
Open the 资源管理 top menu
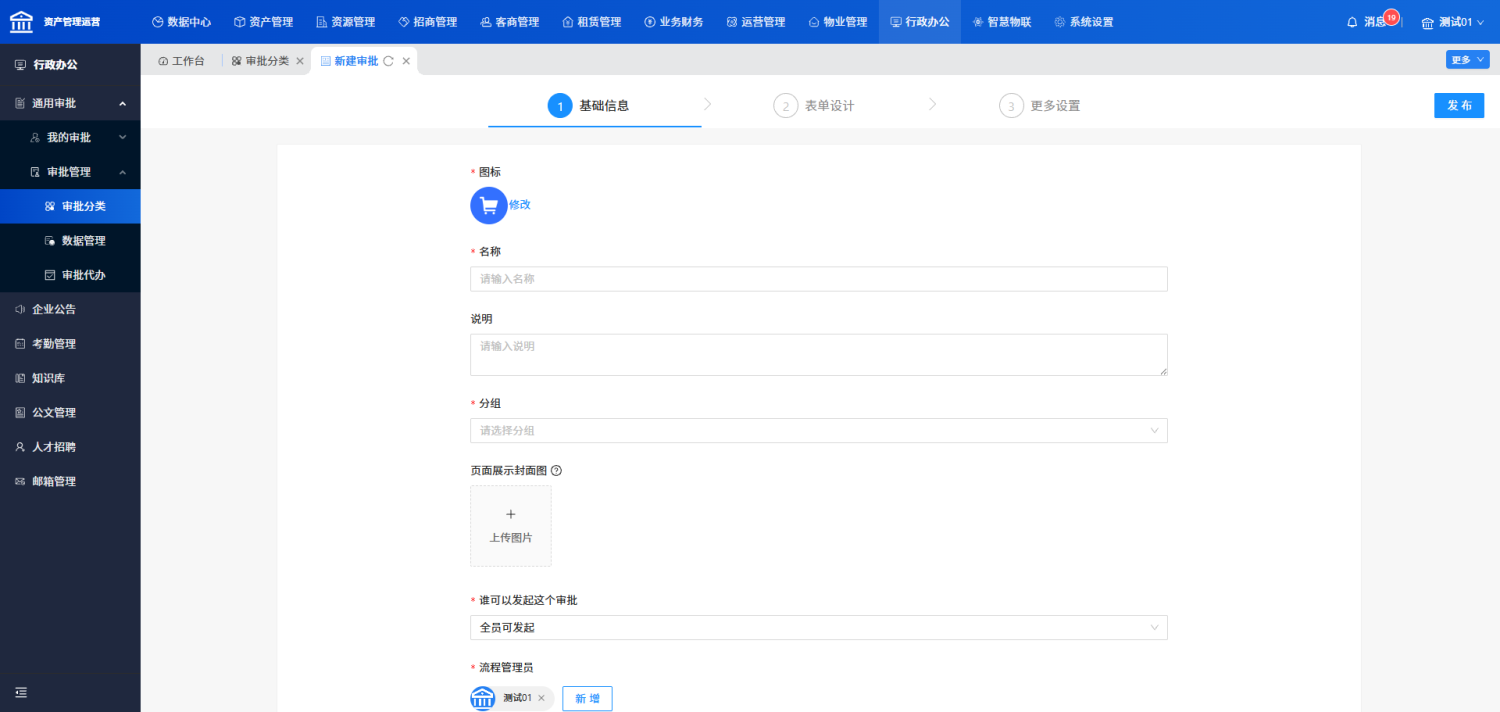point(345,22)
